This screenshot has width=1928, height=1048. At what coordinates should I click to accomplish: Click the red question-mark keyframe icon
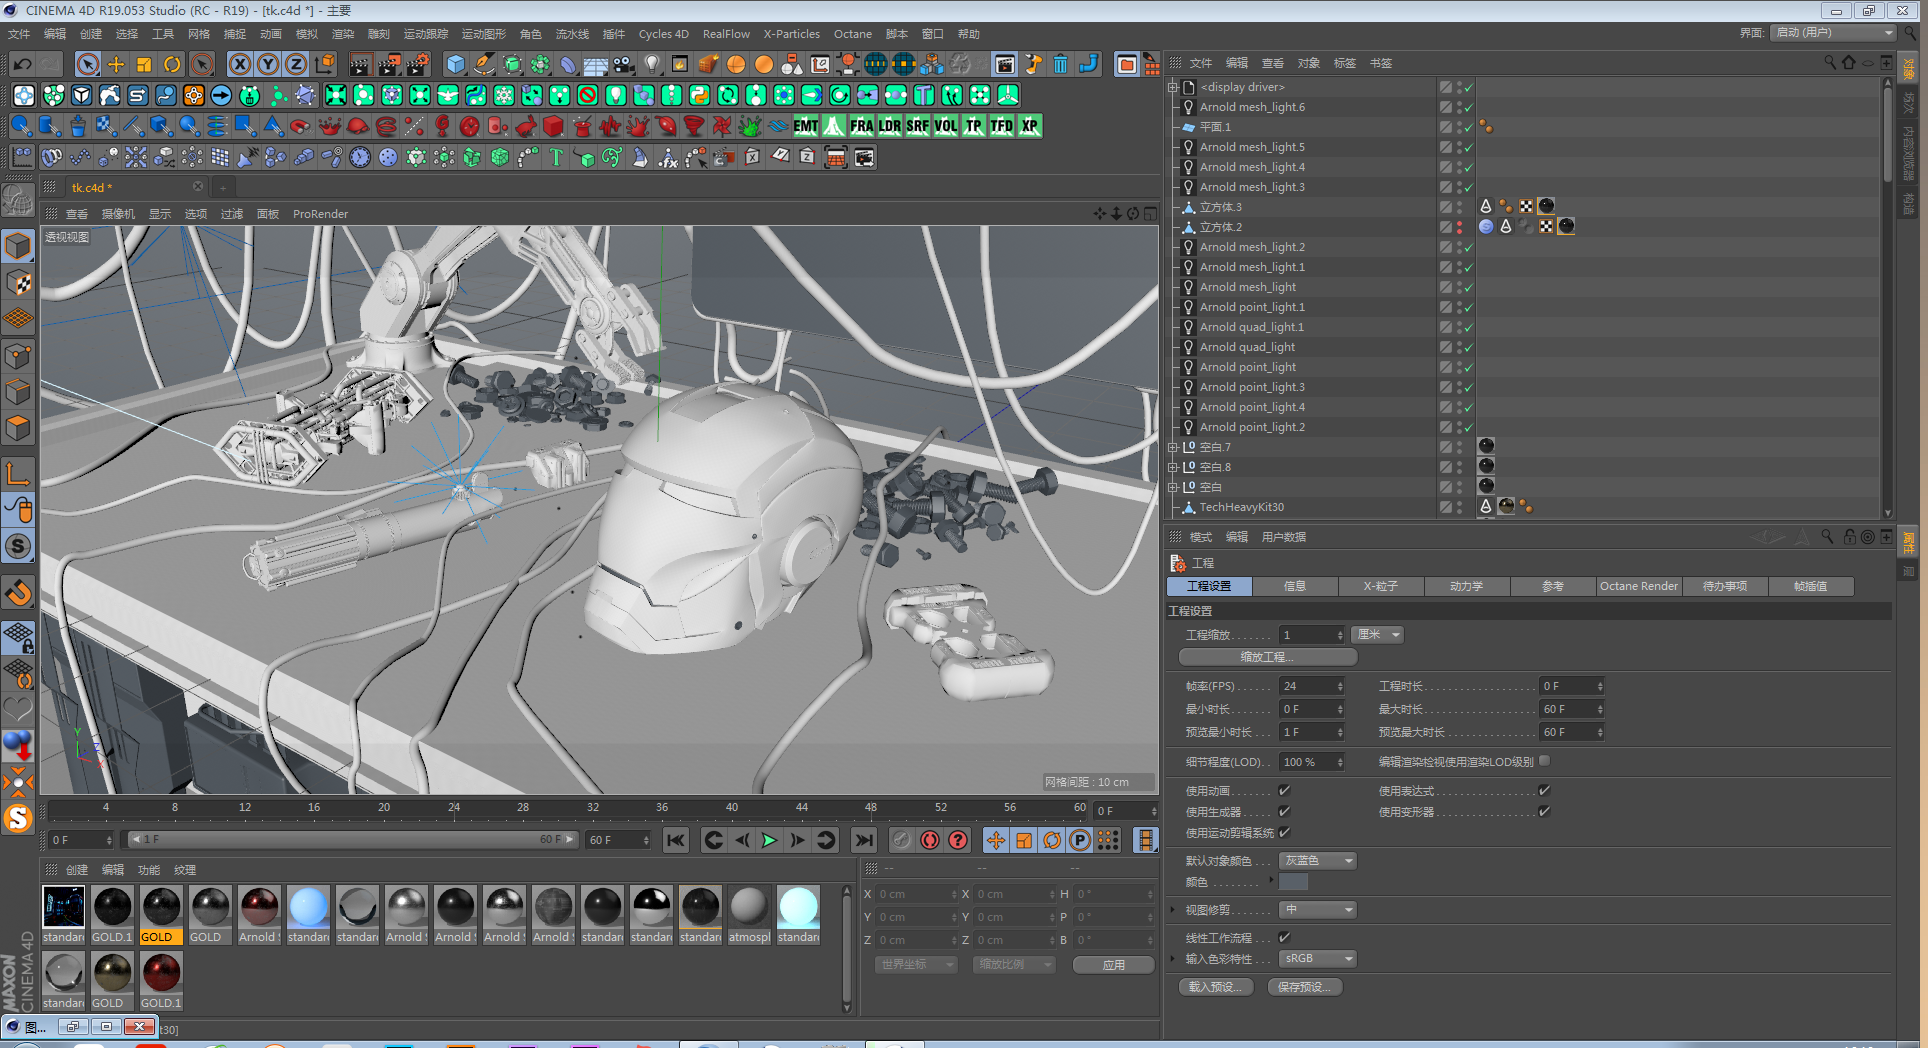click(958, 840)
